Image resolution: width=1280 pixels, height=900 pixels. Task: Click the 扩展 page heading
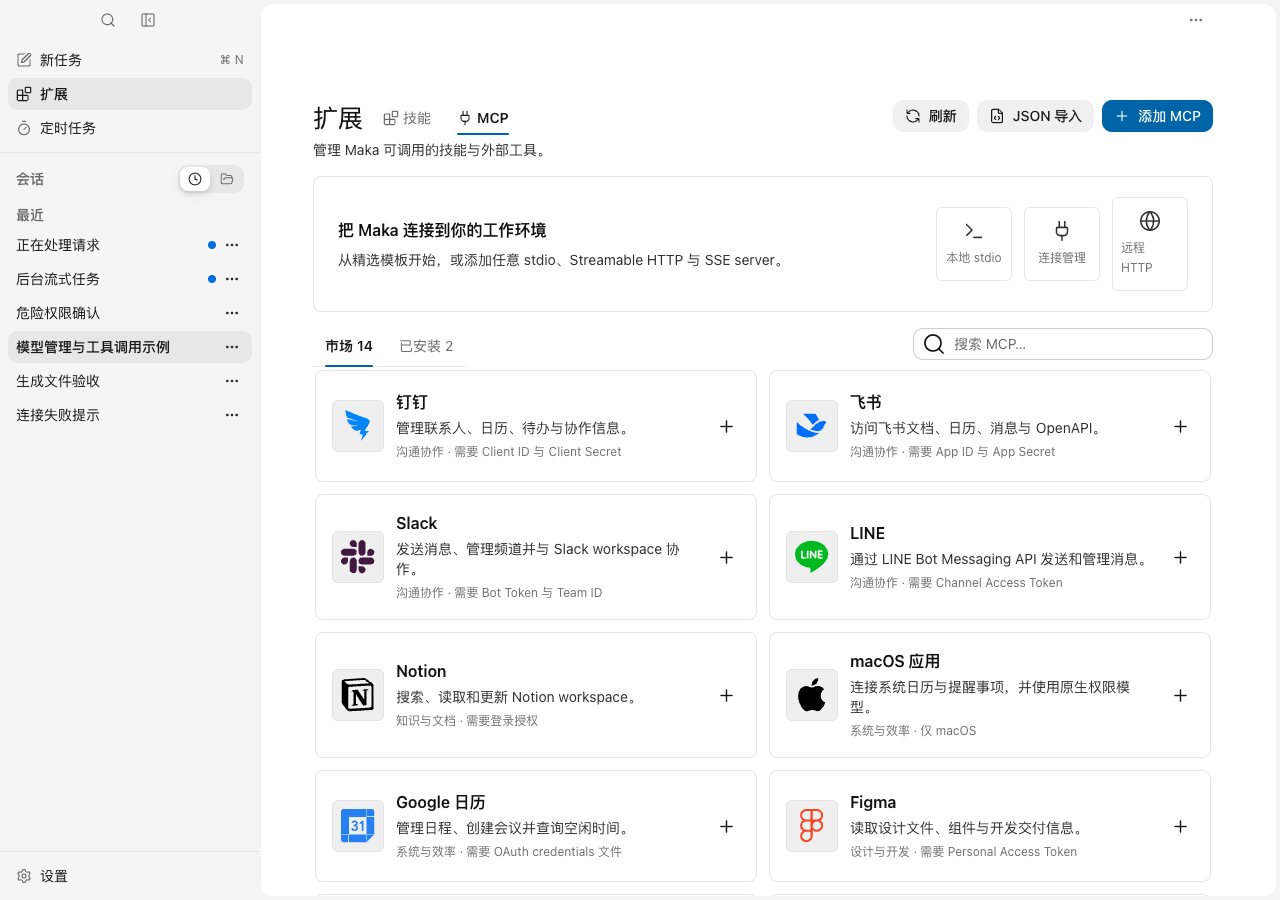338,118
